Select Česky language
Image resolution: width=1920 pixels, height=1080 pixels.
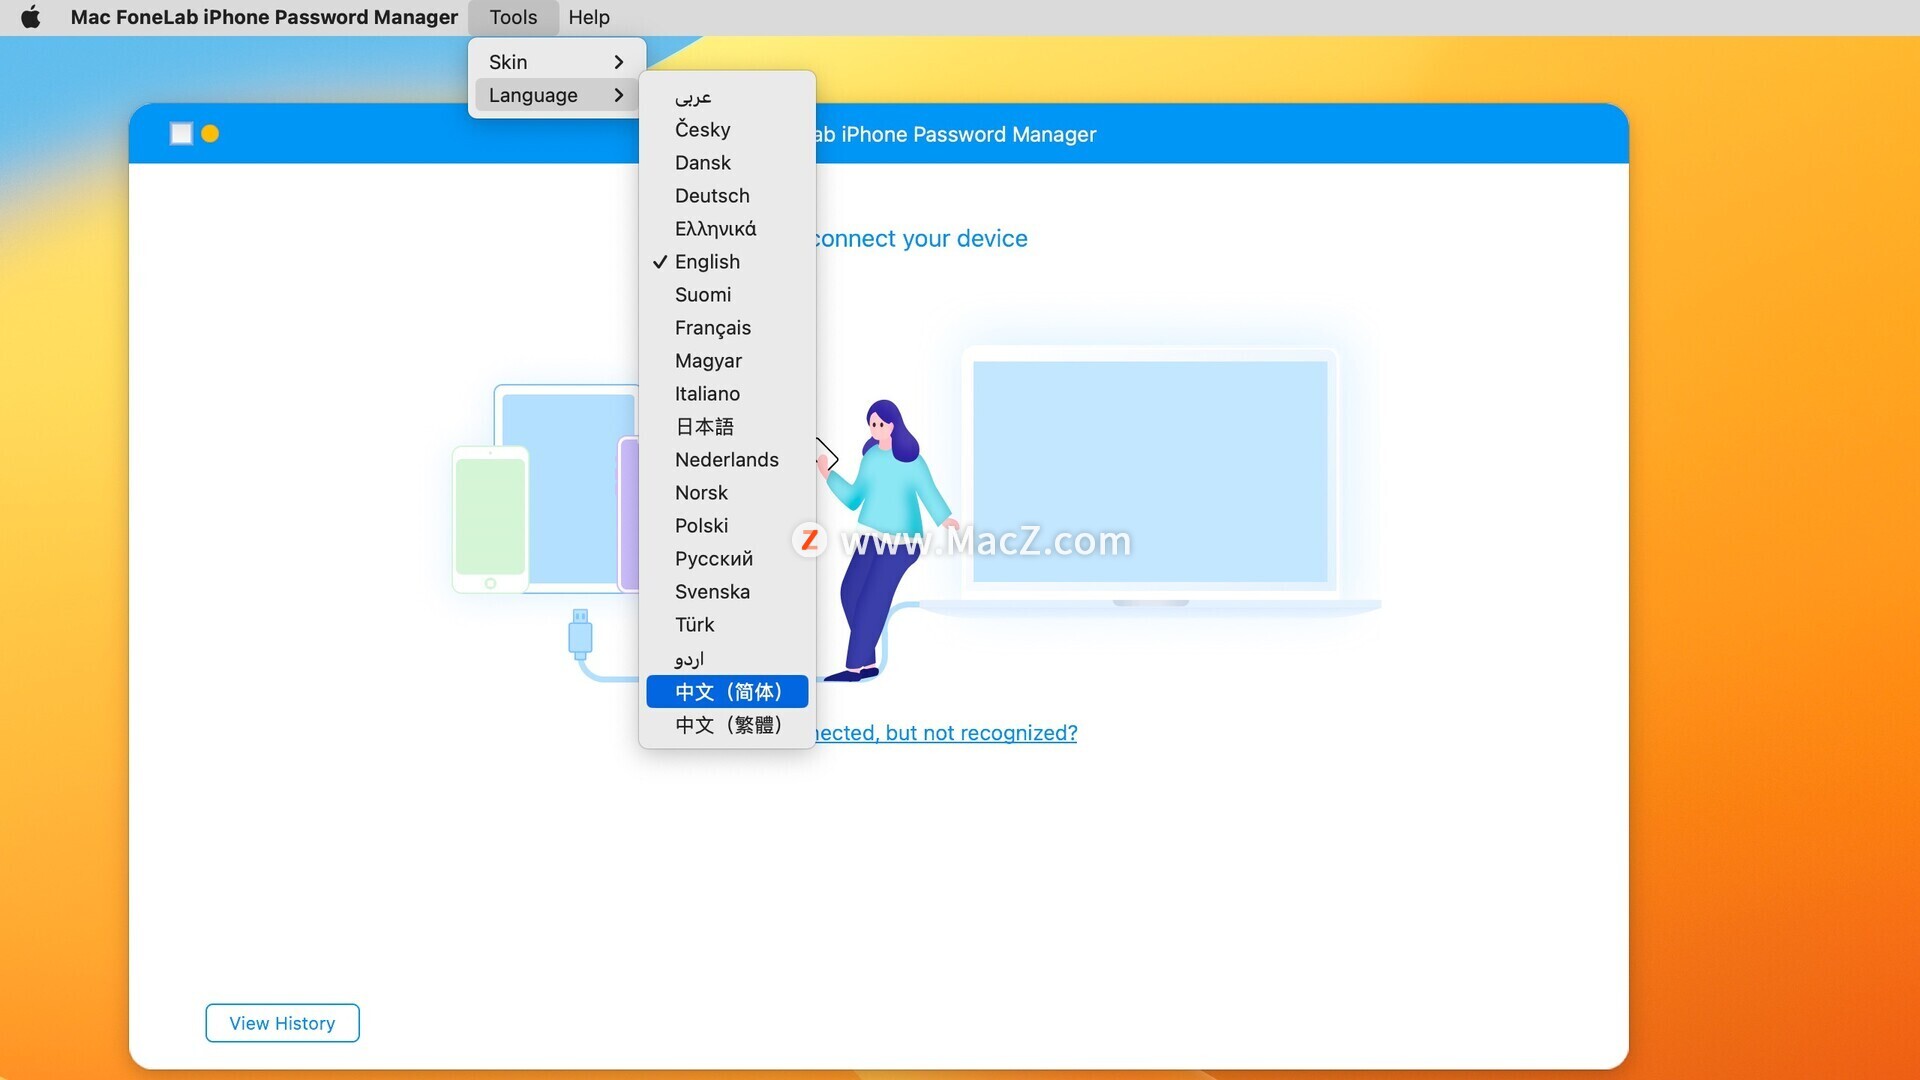[727, 129]
